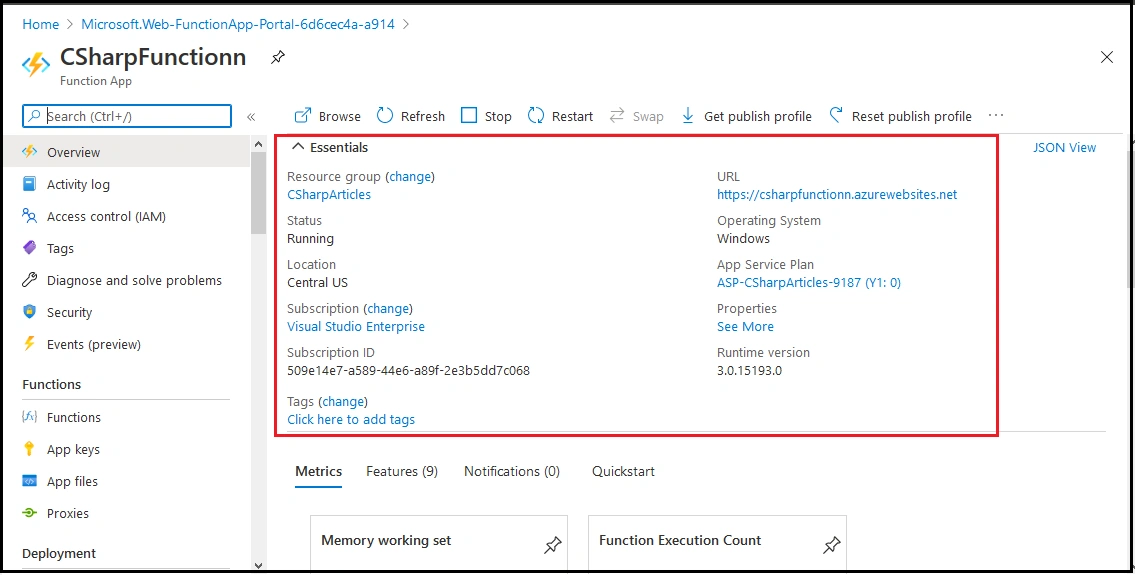Open the more commands ellipsis
Image resolution: width=1135 pixels, height=575 pixels.
point(996,115)
